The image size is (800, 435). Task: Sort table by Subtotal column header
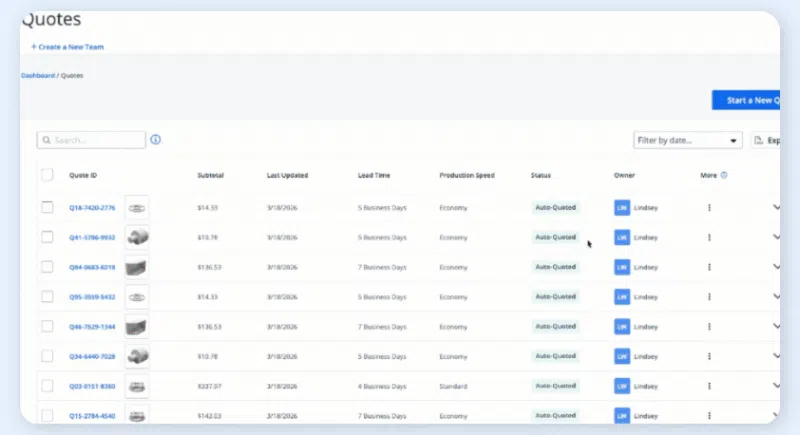[x=210, y=175]
